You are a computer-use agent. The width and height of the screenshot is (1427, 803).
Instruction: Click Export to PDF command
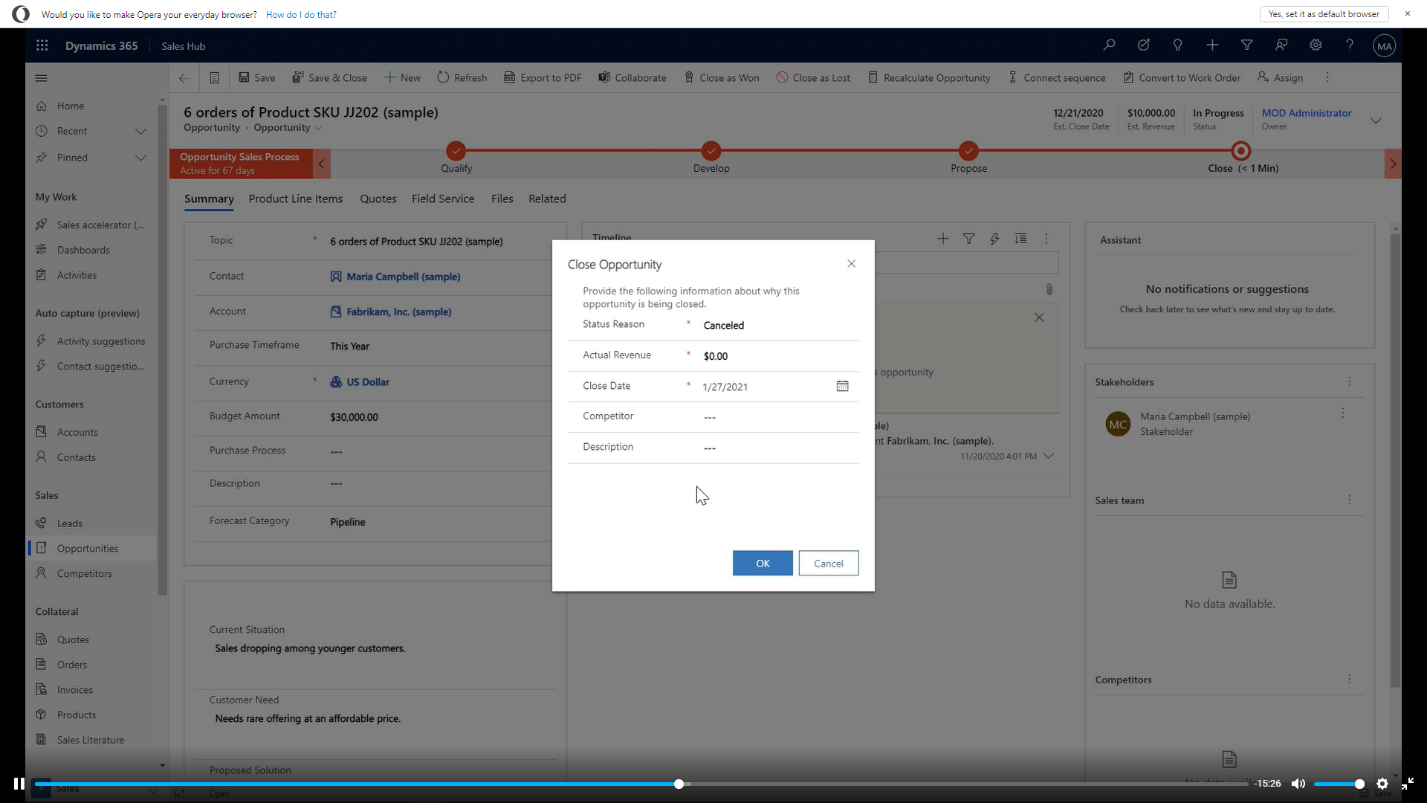coord(542,78)
